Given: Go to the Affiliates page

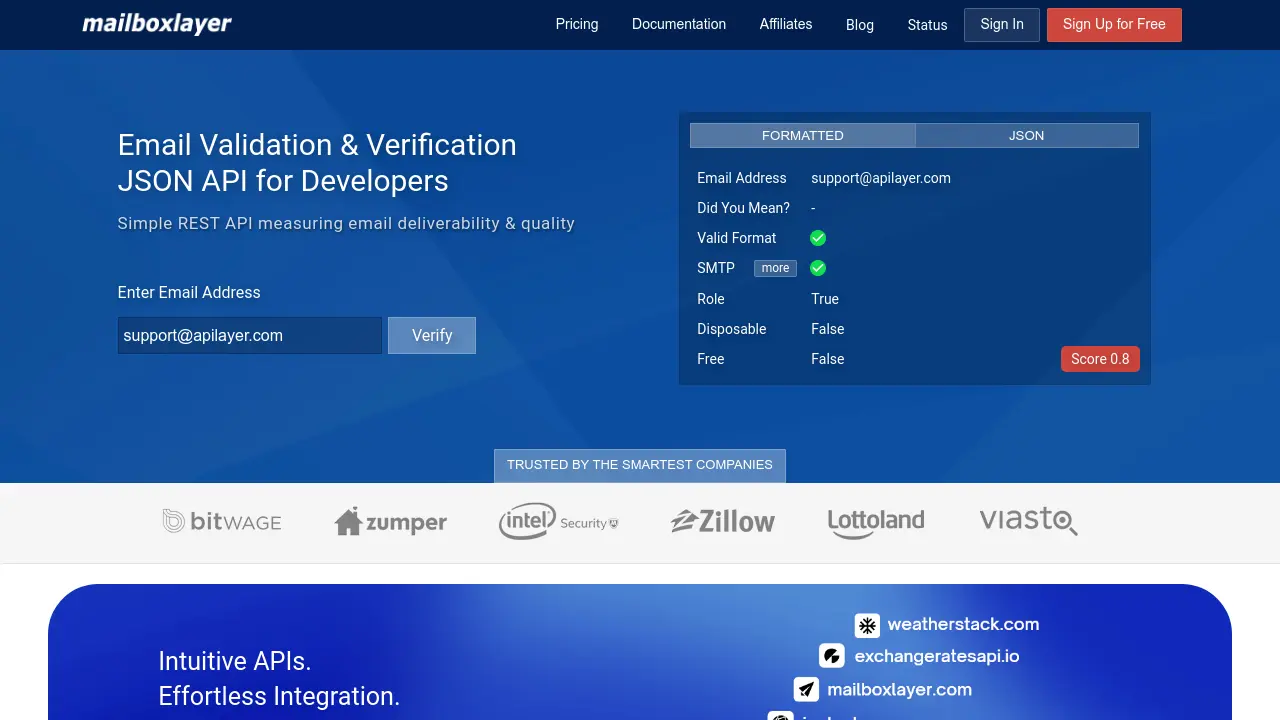Looking at the screenshot, I should 786,24.
